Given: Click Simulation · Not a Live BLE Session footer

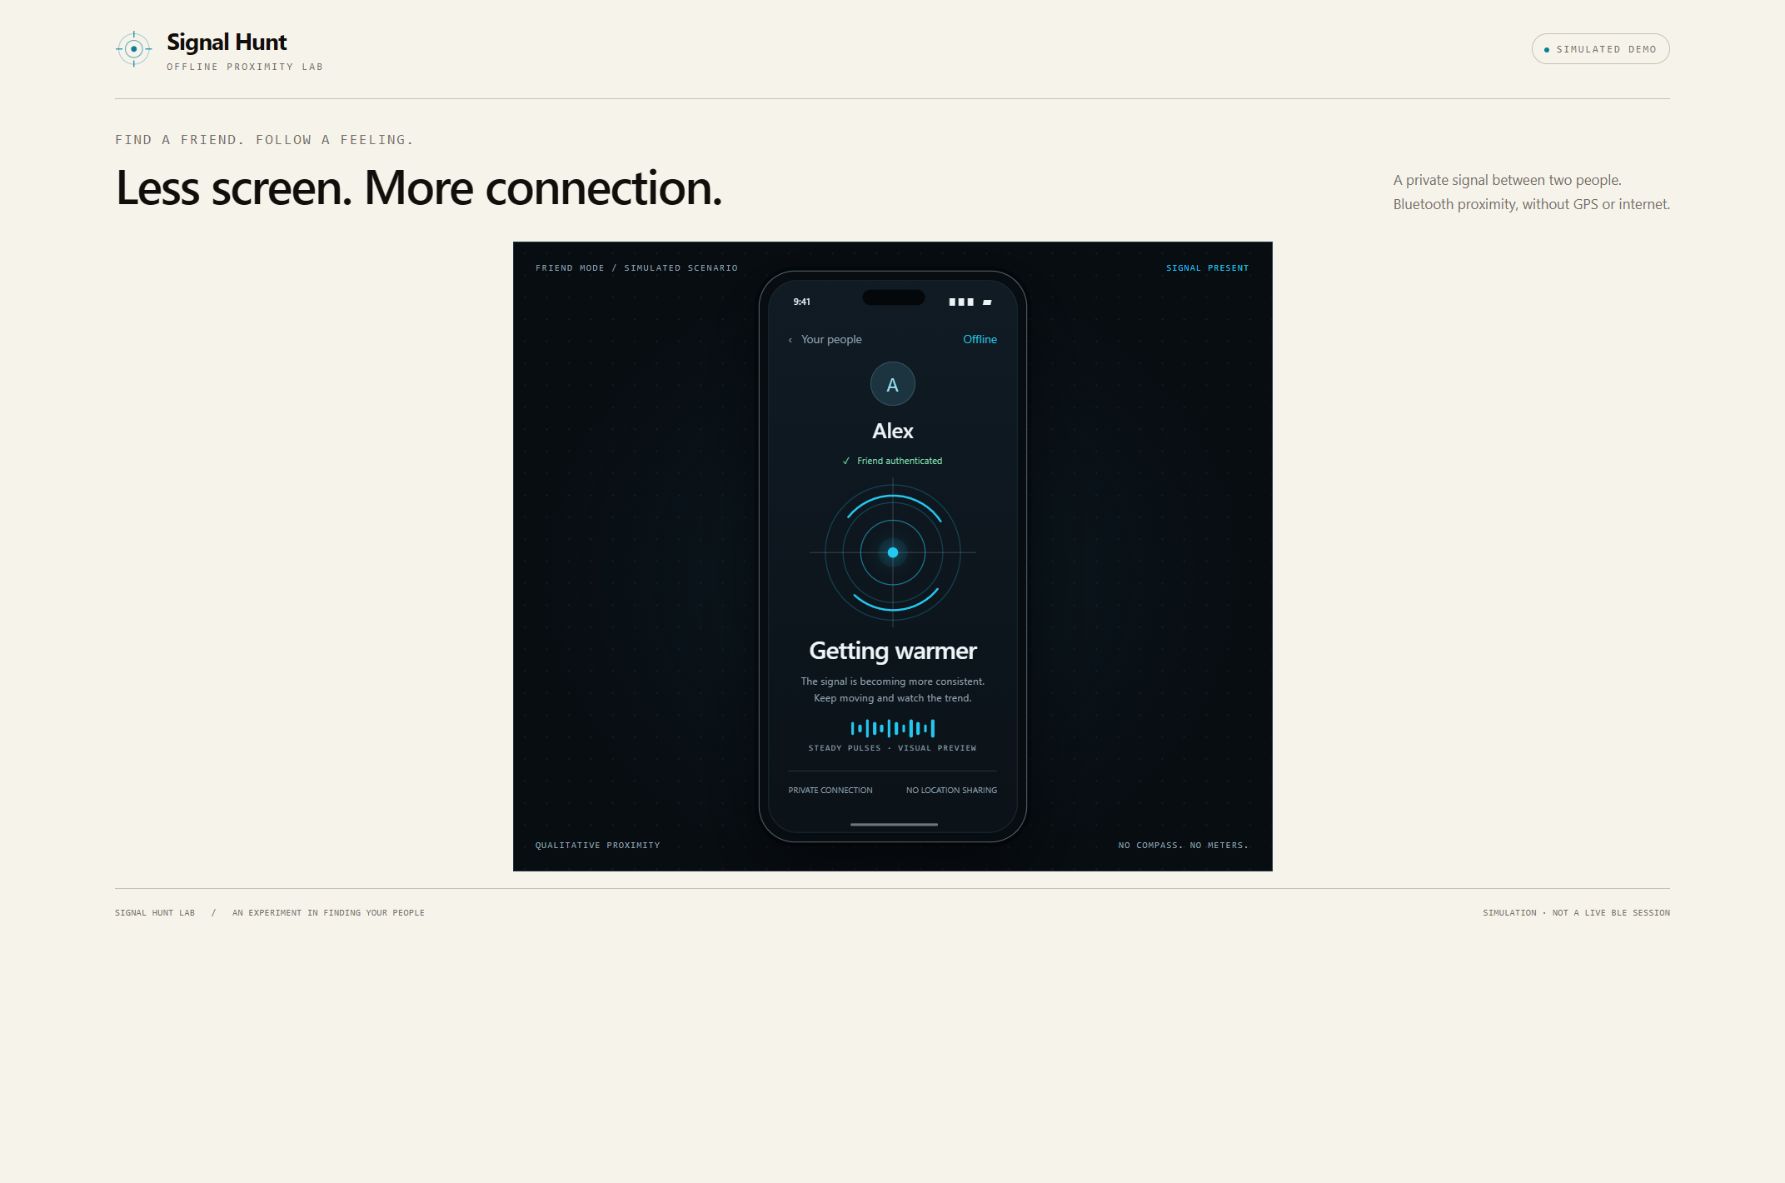Looking at the screenshot, I should pos(1576,913).
